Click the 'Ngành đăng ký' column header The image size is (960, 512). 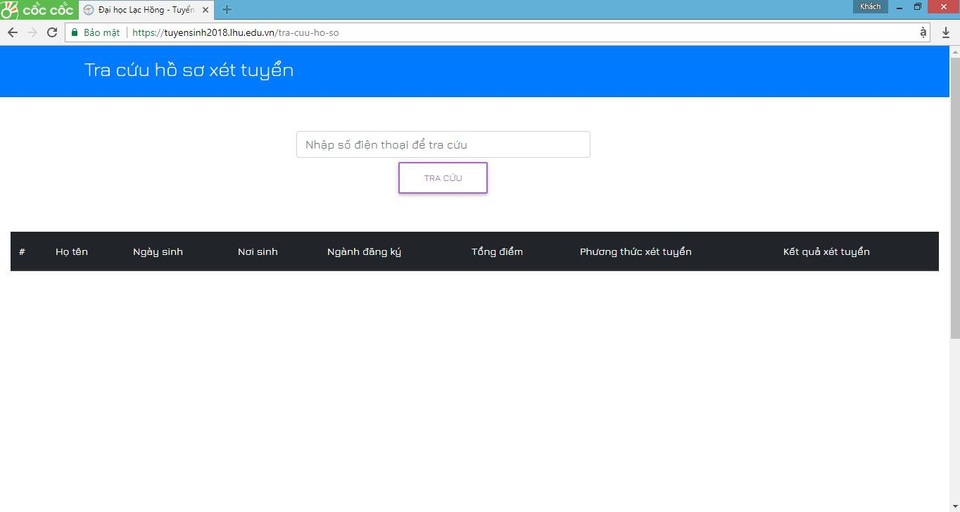(364, 252)
